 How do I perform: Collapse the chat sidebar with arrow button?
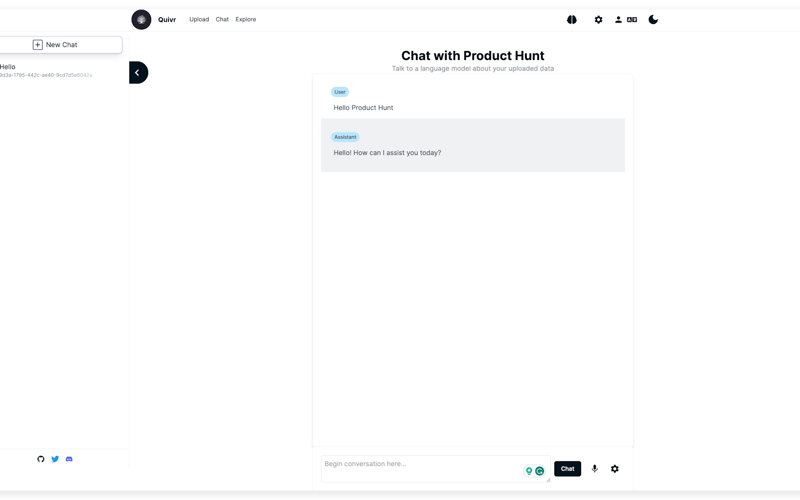pos(138,72)
